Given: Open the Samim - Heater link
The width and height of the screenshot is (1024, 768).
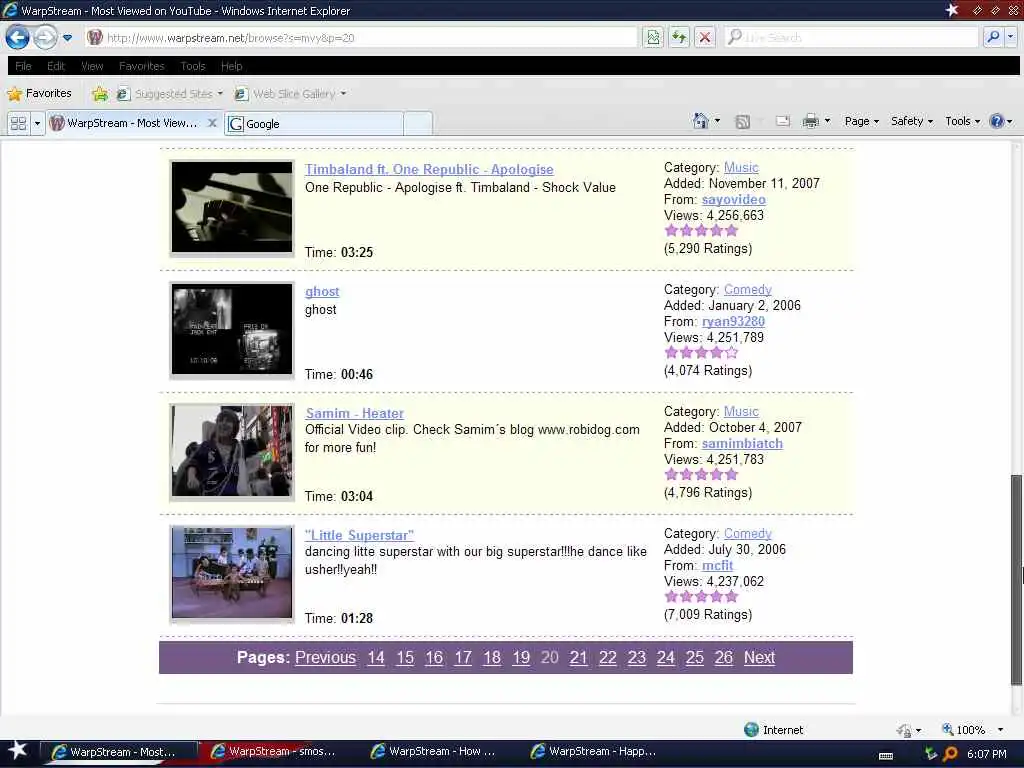Looking at the screenshot, I should [355, 413].
